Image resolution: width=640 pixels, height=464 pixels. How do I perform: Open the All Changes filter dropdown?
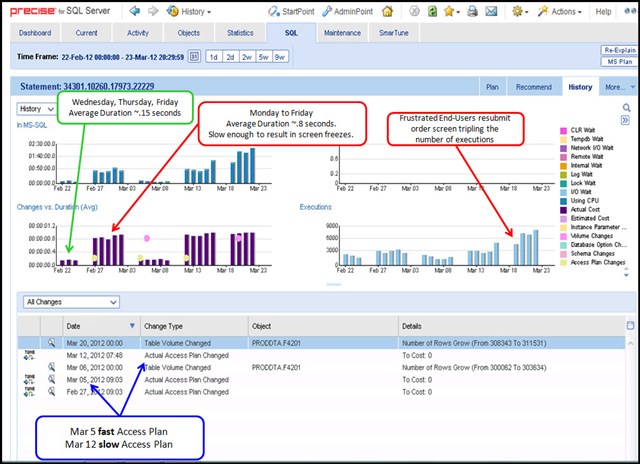pyautogui.click(x=71, y=302)
